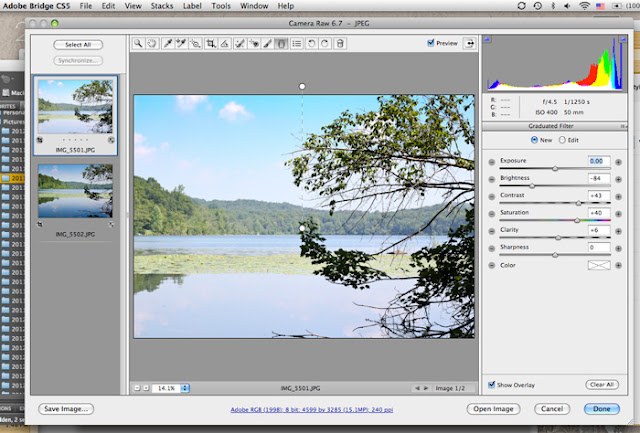Image resolution: width=640 pixels, height=433 pixels.
Task: Click the Cancel button
Action: (x=552, y=409)
